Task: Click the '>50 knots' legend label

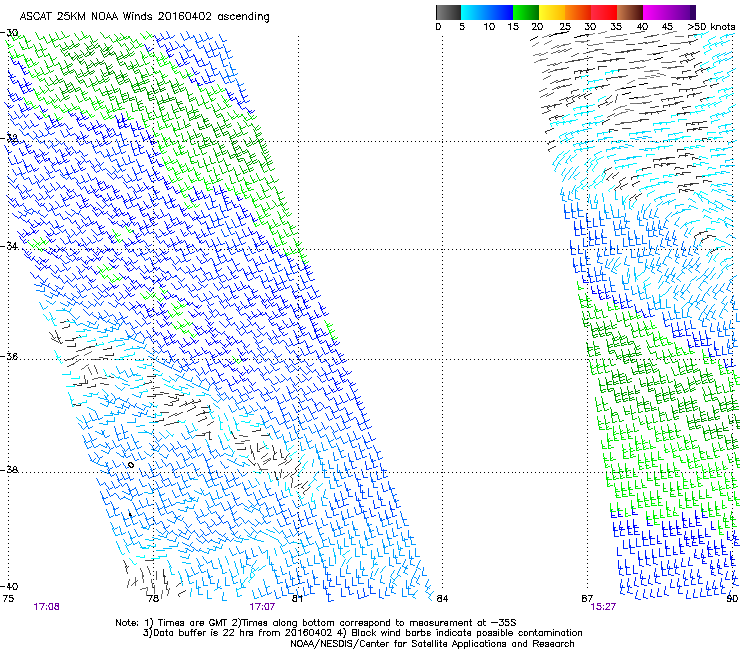Action: (711, 27)
